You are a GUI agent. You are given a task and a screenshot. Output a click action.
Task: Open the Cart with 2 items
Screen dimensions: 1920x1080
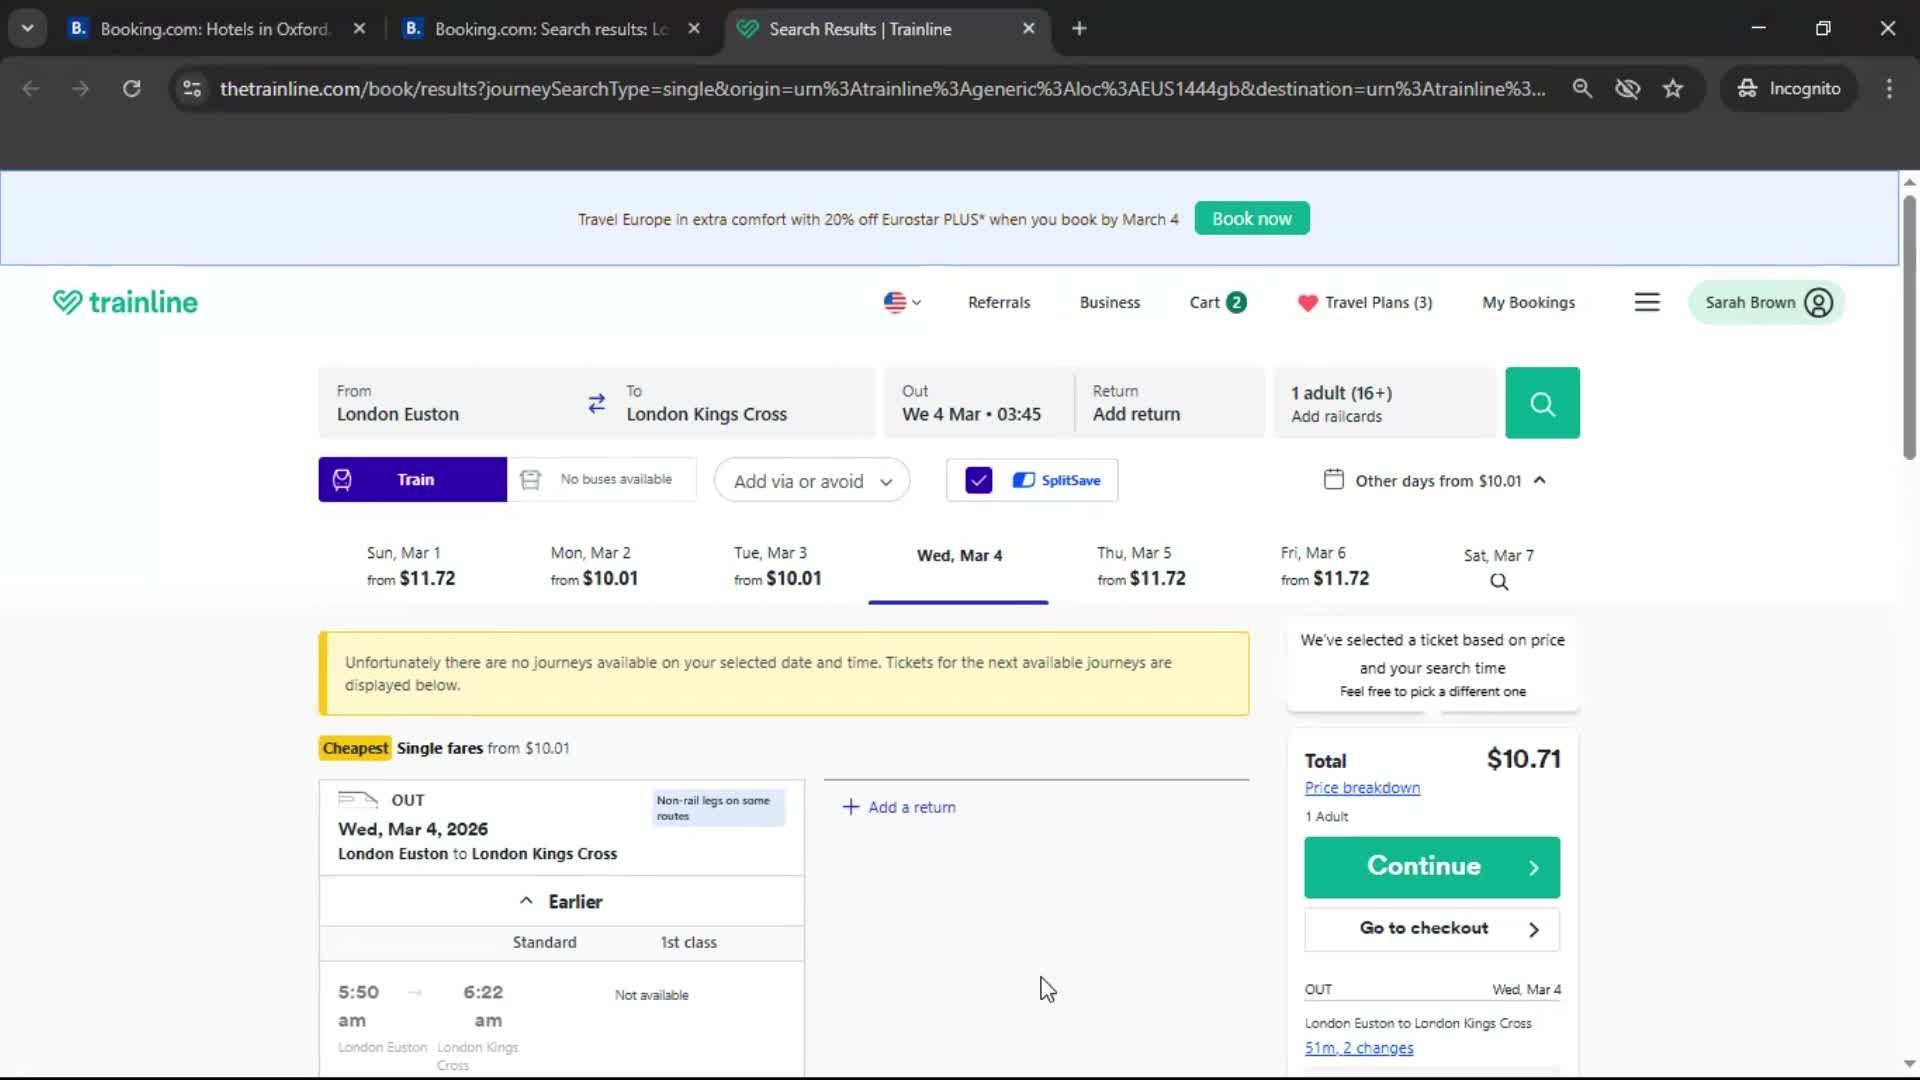coord(1216,301)
